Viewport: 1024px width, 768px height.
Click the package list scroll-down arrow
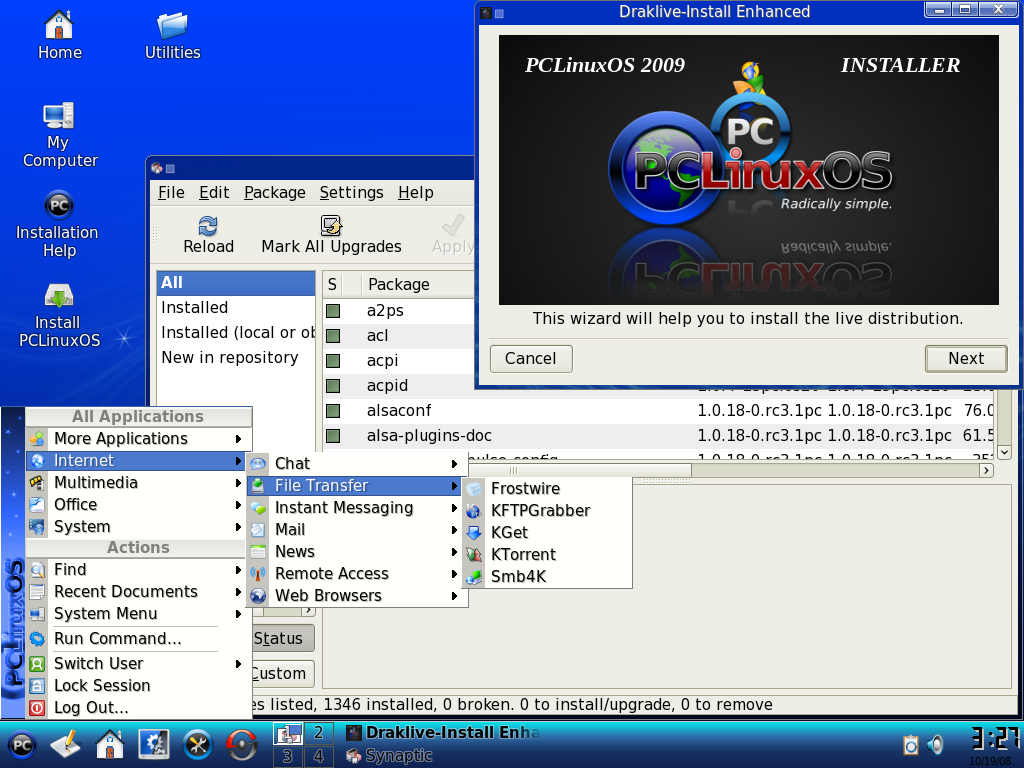(1004, 452)
